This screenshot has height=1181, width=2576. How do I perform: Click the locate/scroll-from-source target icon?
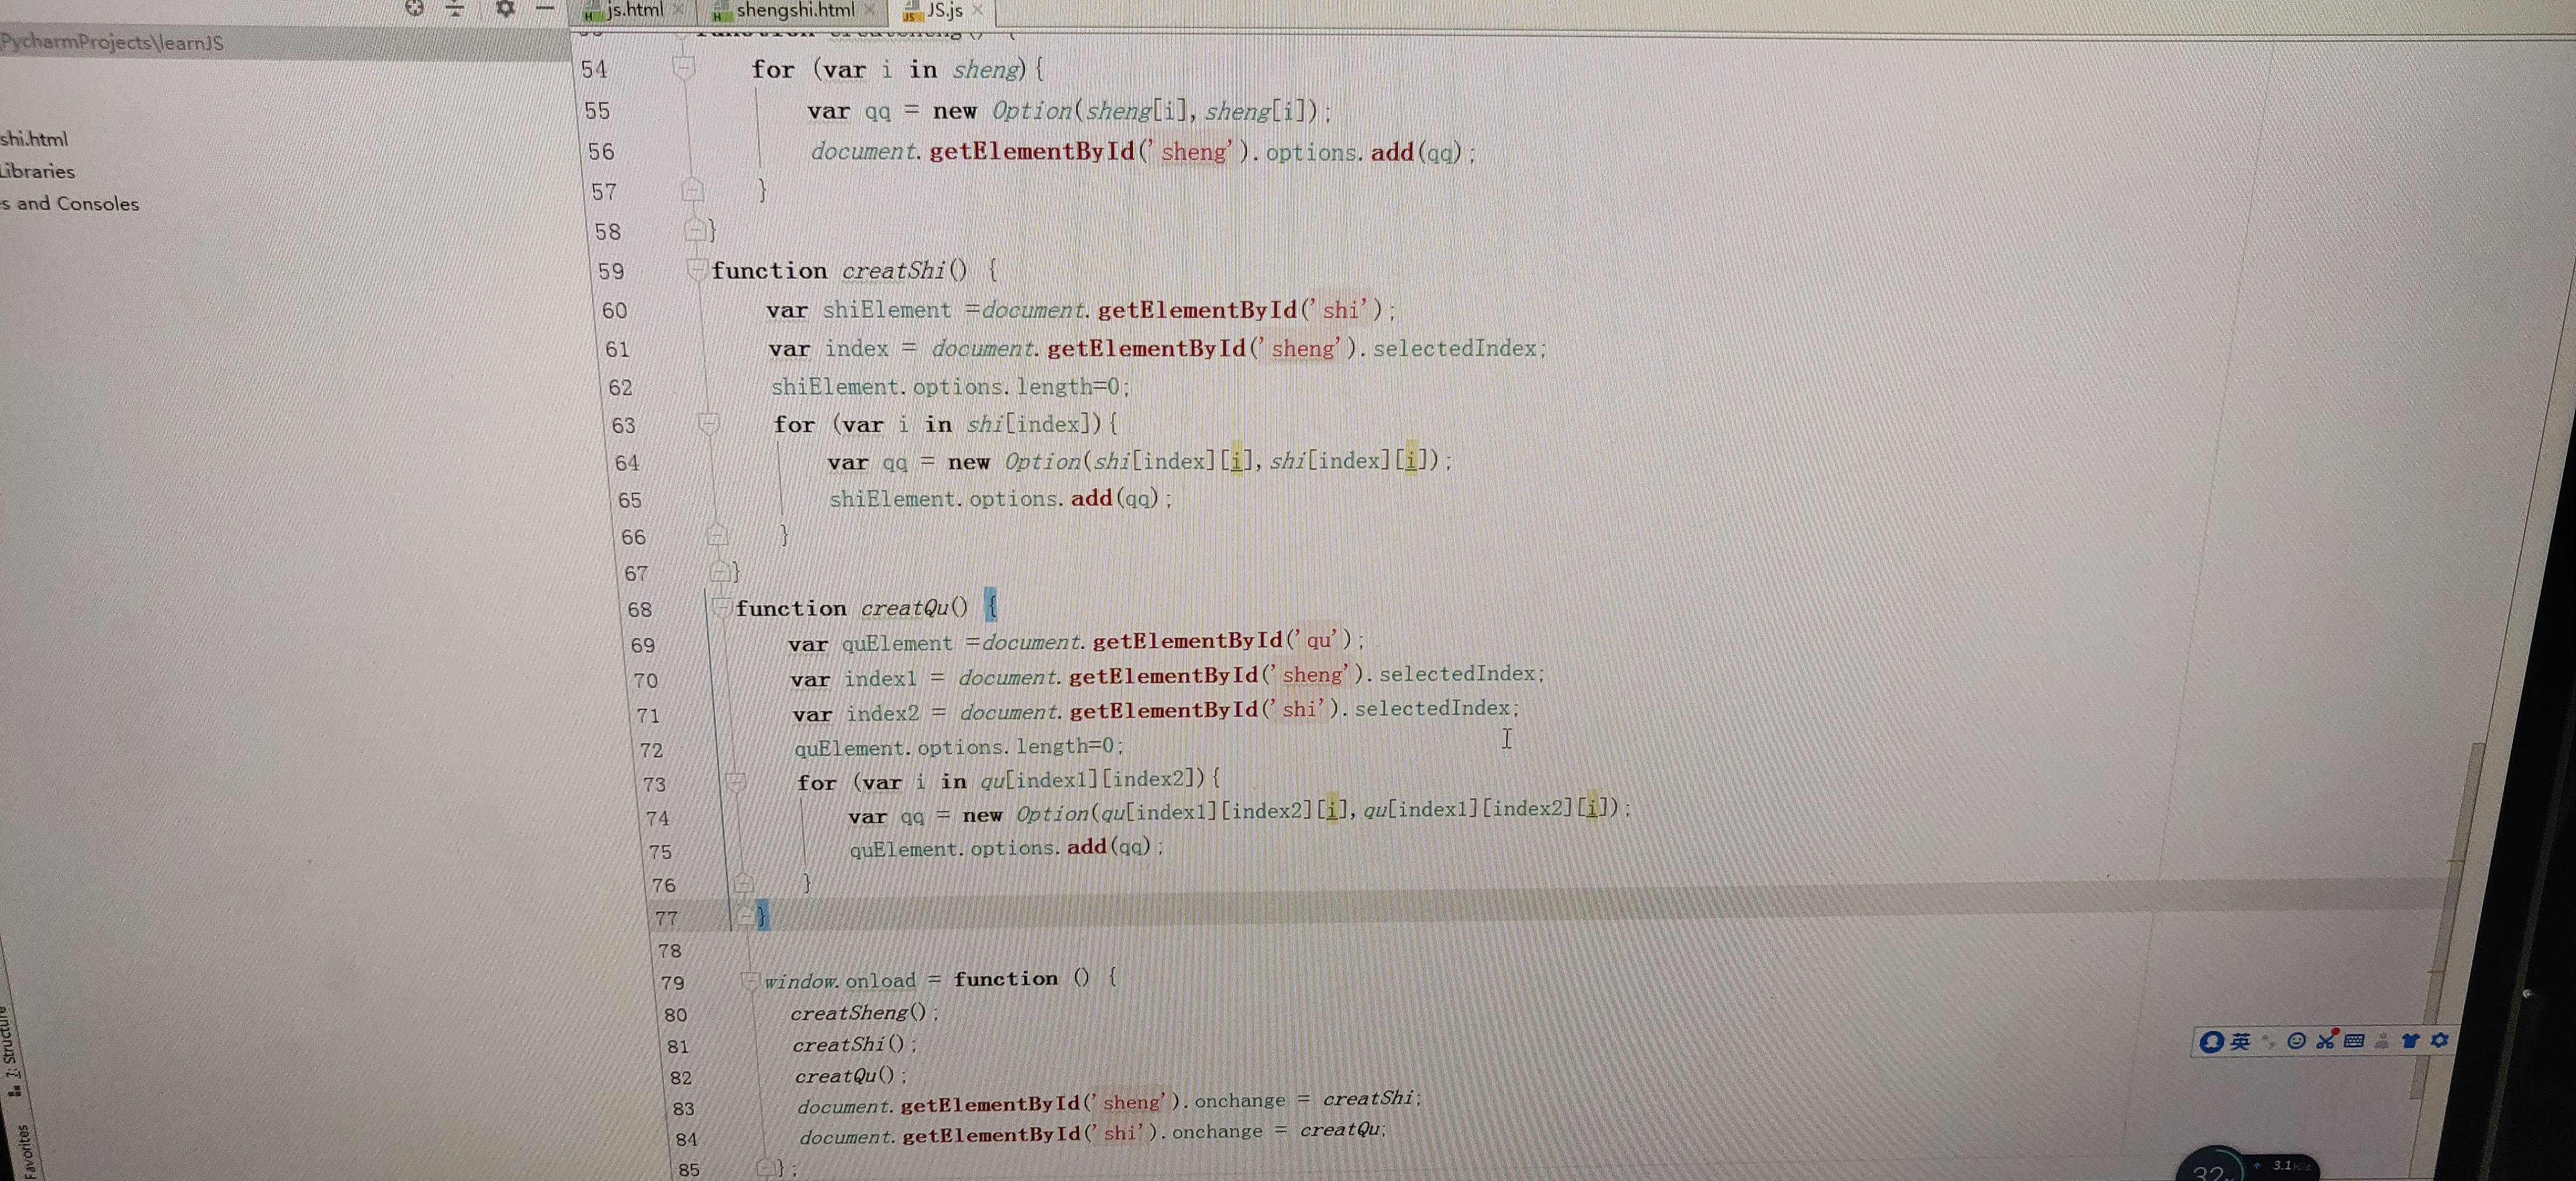(415, 9)
